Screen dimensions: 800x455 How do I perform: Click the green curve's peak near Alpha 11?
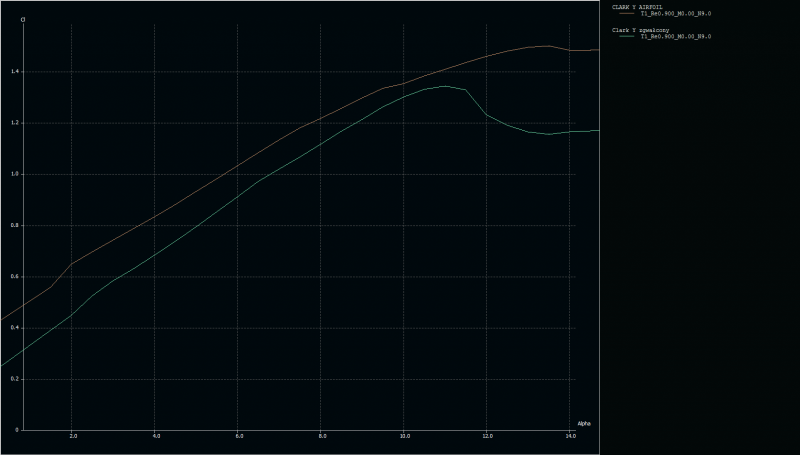tap(445, 86)
